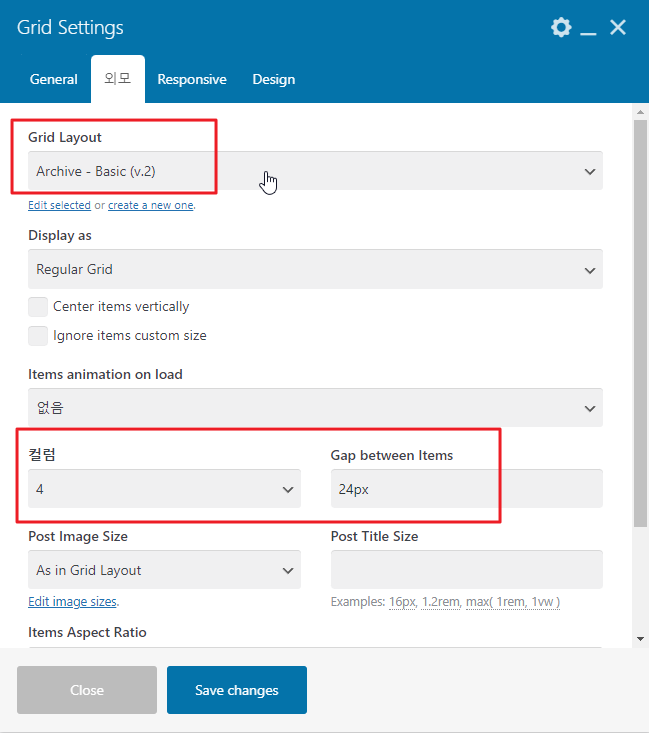Click the Edit selected link

(x=59, y=205)
